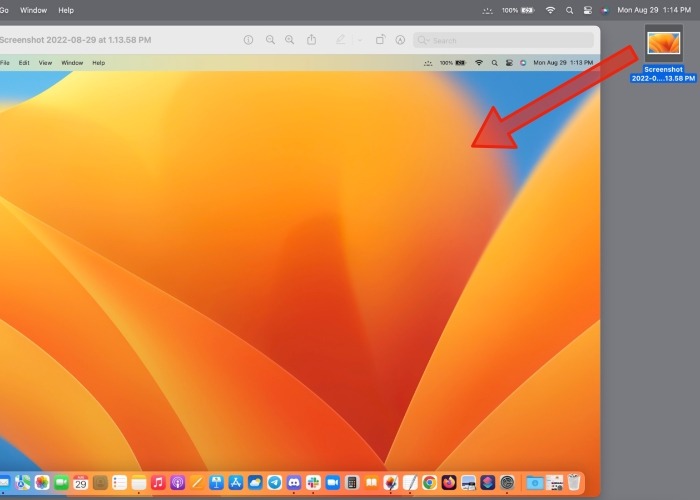Click Edit in the previewed screenshot's menu bar
The width and height of the screenshot is (700, 500).
24,62
